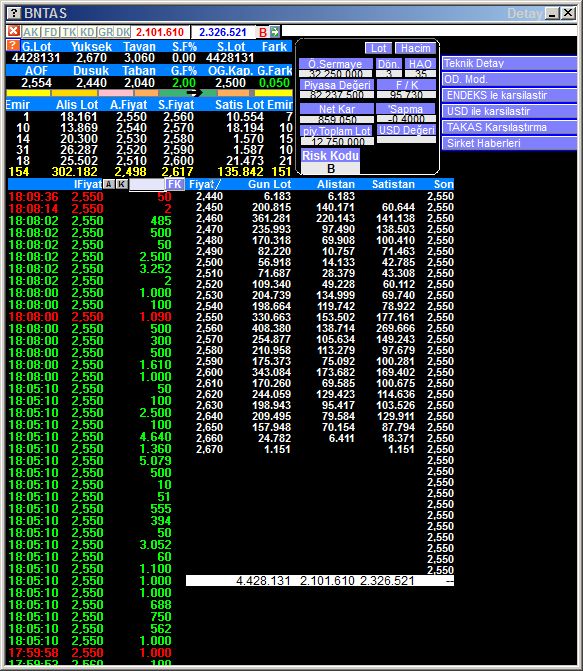Viewport: 583px width, 671px height.
Task: Click the KD toolbar button
Action: click(x=88, y=32)
